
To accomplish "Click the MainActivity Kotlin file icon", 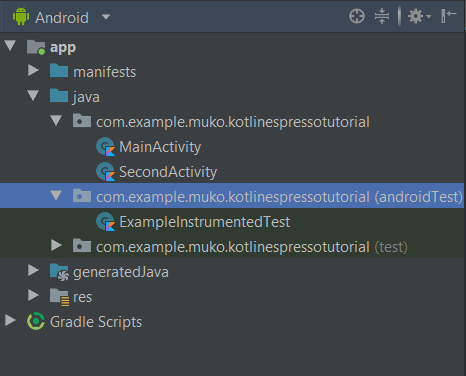I will (x=106, y=147).
